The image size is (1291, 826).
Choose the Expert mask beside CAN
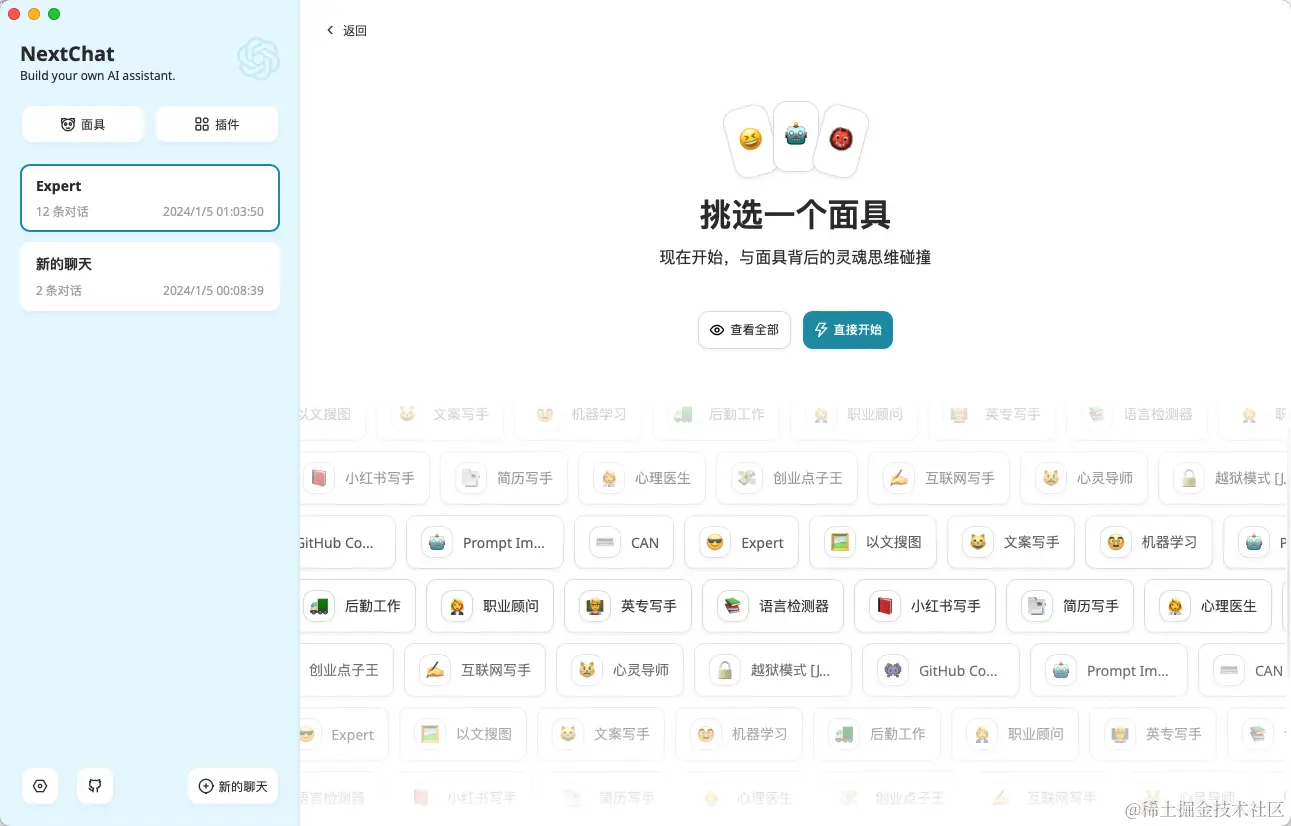pos(741,542)
